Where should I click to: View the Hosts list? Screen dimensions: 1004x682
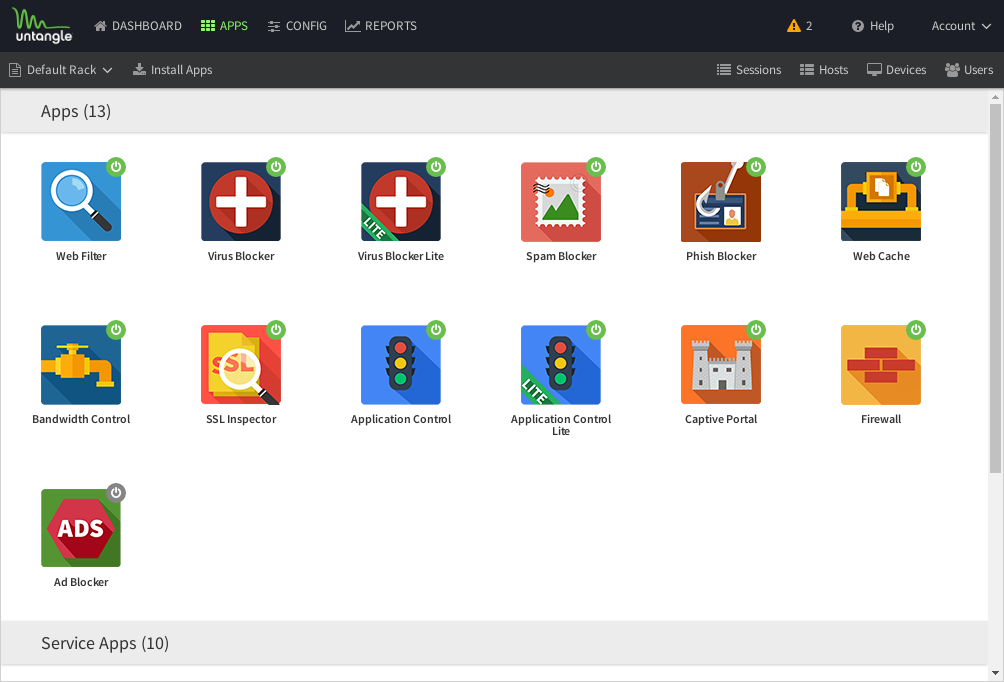[x=824, y=70]
